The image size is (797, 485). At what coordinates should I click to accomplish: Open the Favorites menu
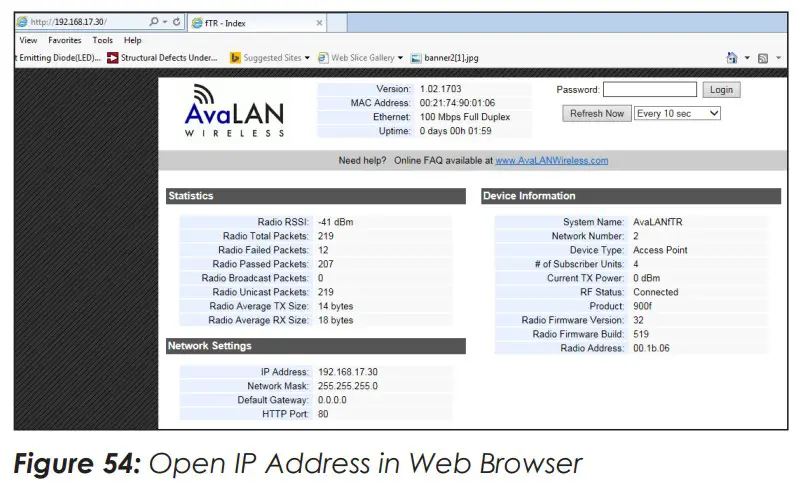pos(65,40)
